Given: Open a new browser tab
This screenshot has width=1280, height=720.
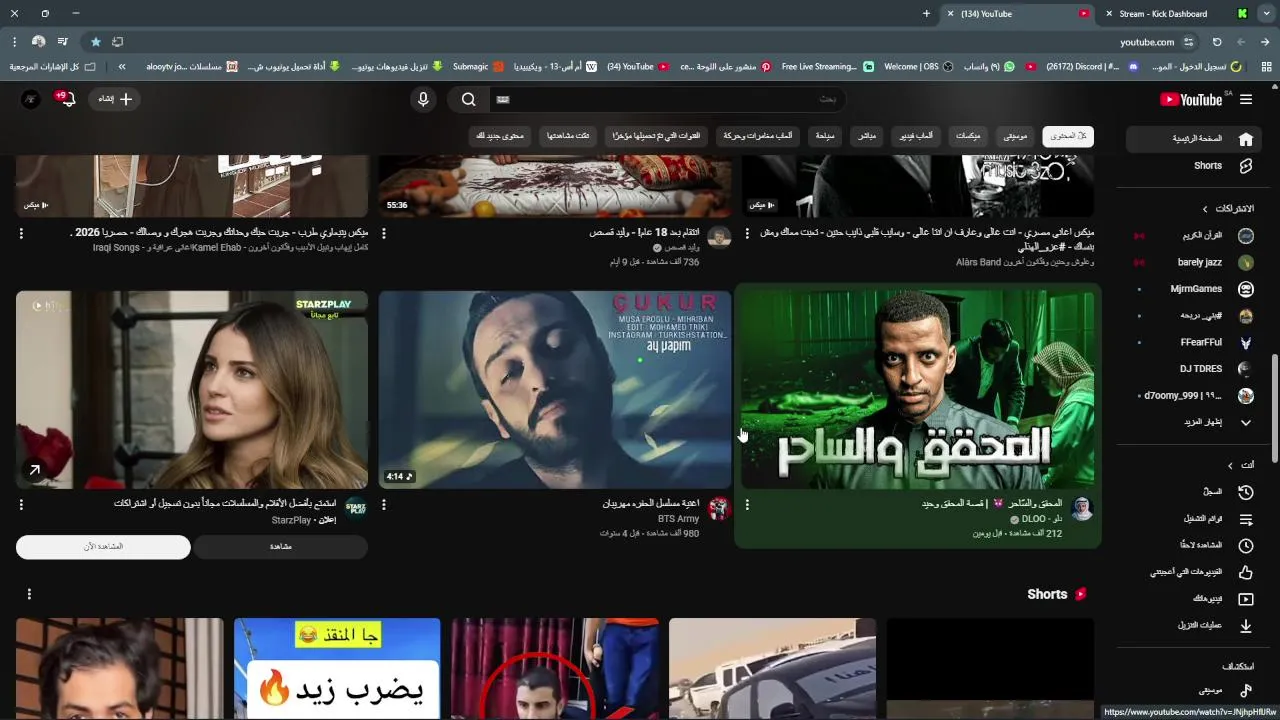Looking at the screenshot, I should coord(926,14).
